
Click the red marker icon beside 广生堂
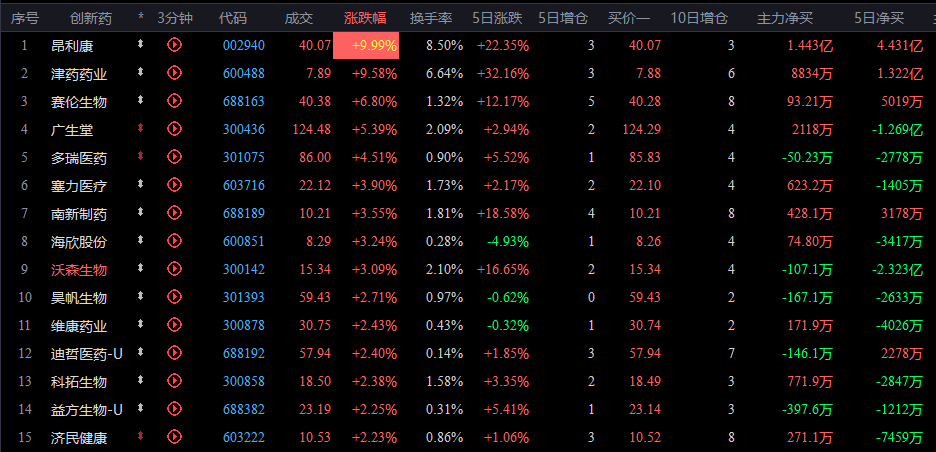click(x=141, y=128)
